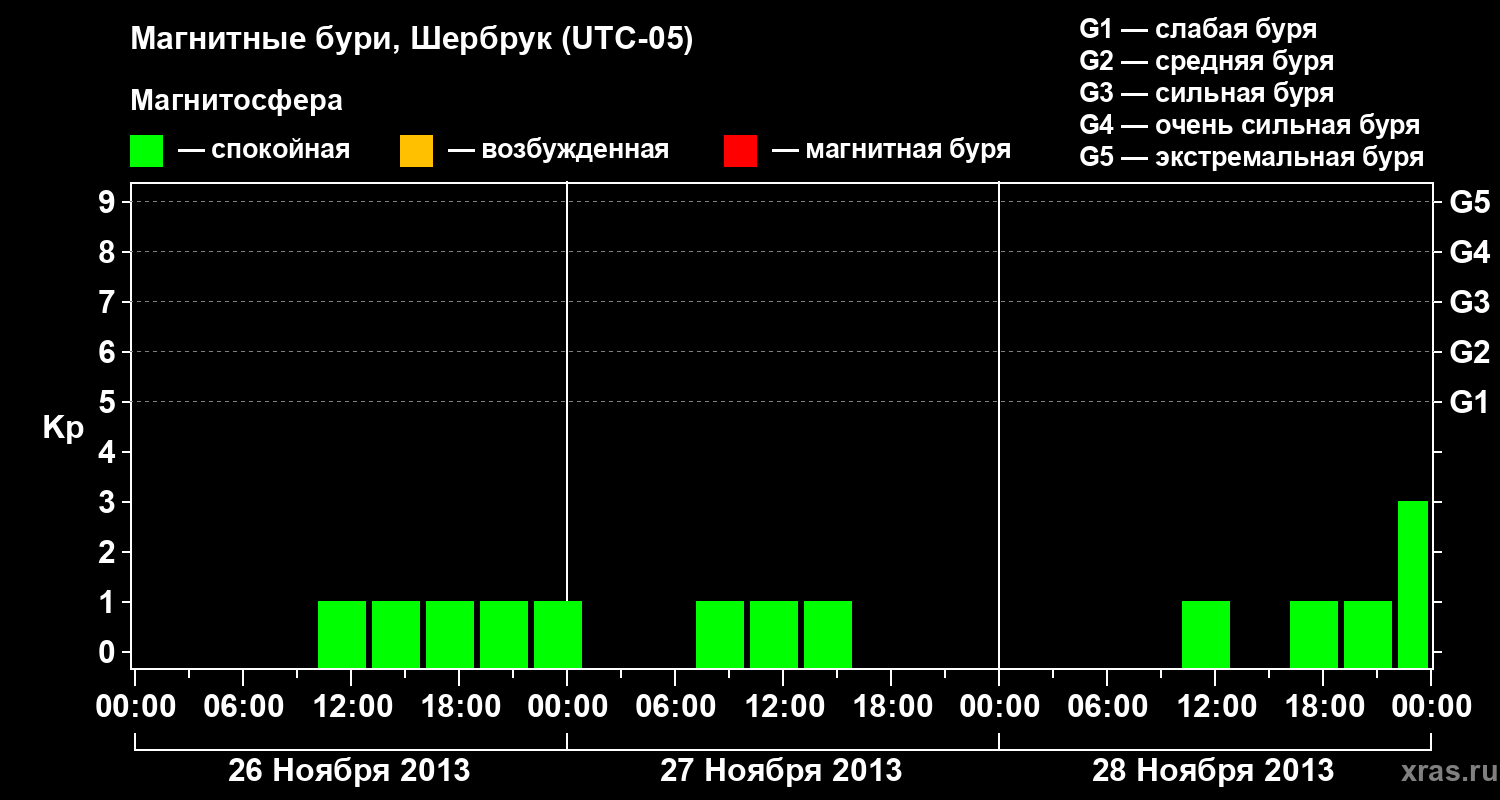Image resolution: width=1500 pixels, height=800 pixels.
Task: Click the title 'Магнитные бури, Шербрук (UTC-05)'
Action: (x=411, y=41)
